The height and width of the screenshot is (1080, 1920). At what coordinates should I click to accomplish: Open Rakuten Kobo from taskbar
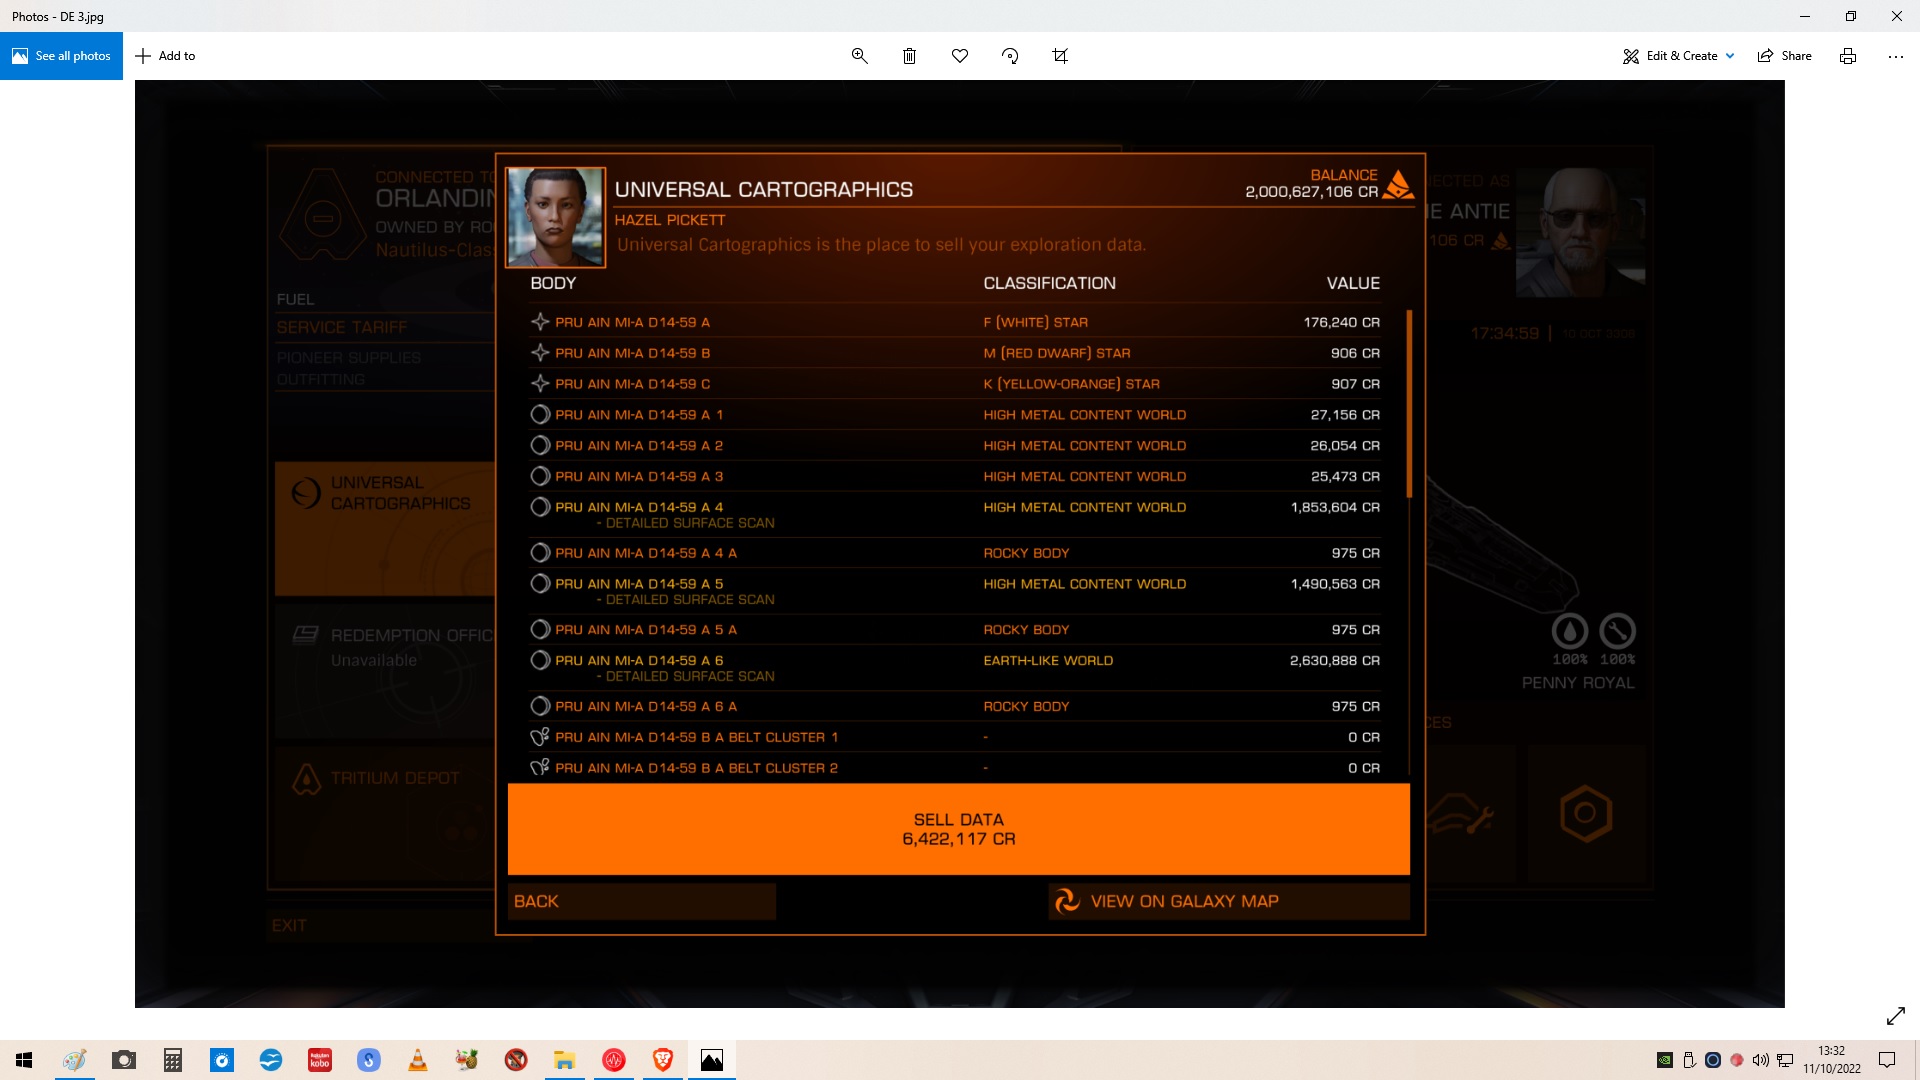point(320,1060)
